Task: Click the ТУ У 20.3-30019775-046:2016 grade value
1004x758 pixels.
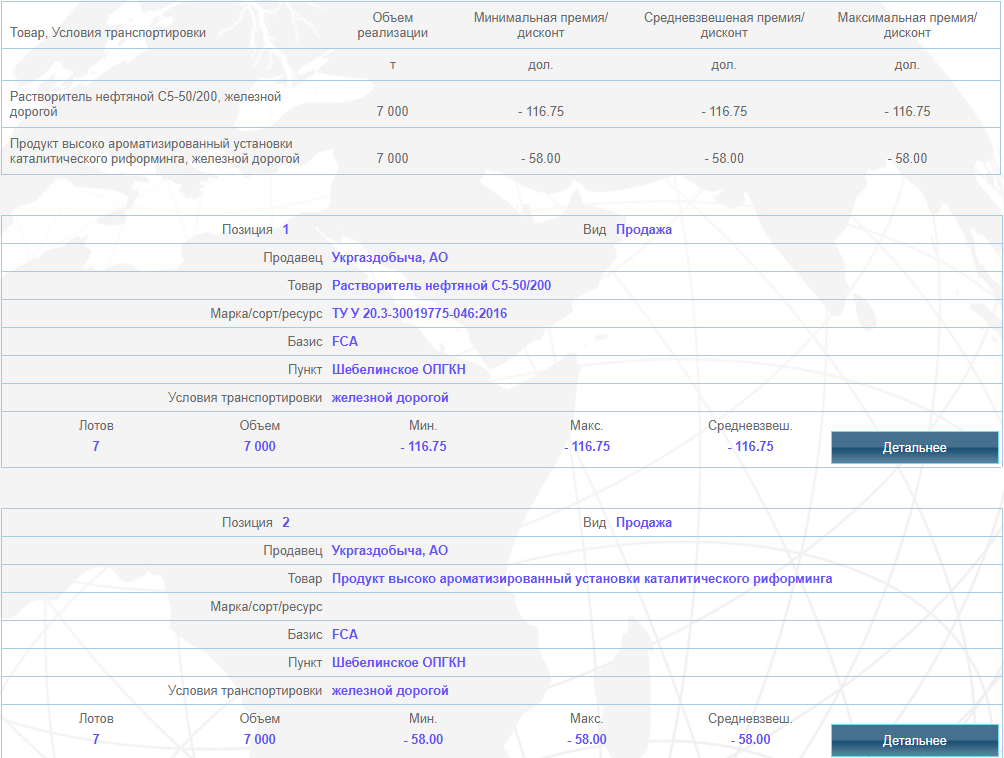Action: pyautogui.click(x=419, y=314)
